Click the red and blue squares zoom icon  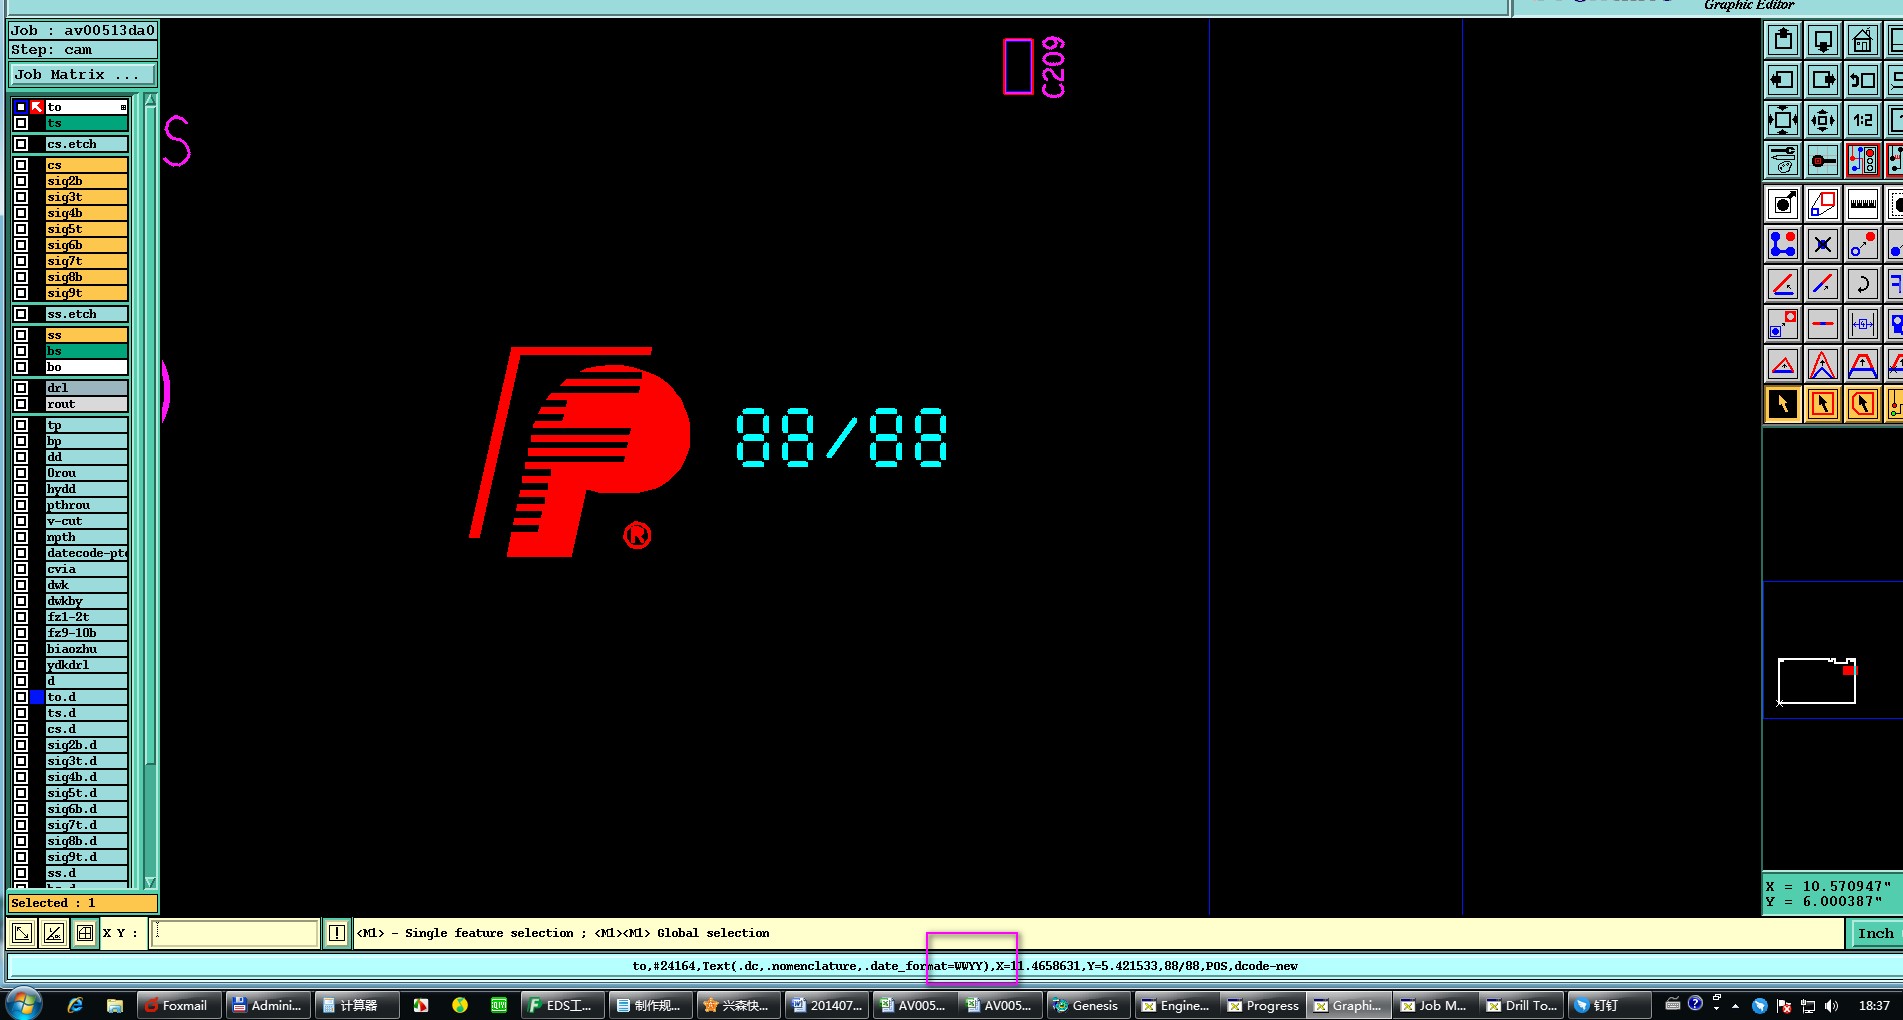pyautogui.click(x=1823, y=205)
